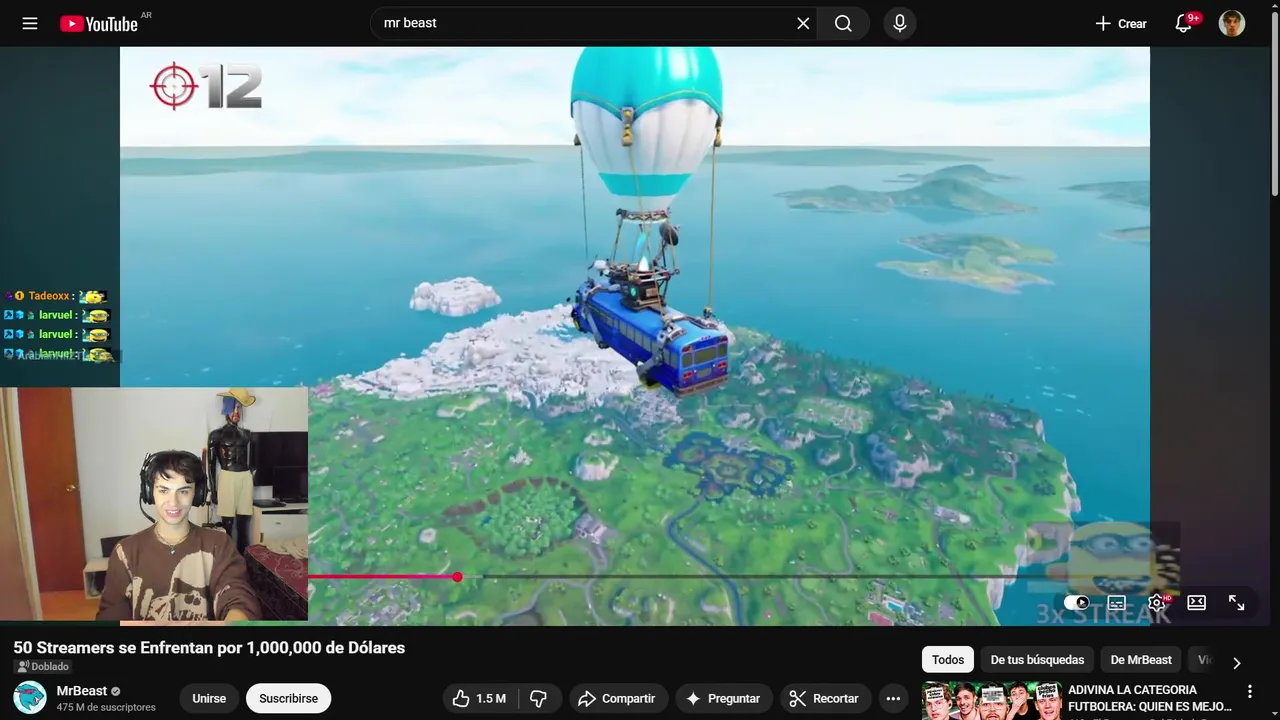Open account avatar menu
1280x720 pixels.
pos(1232,23)
